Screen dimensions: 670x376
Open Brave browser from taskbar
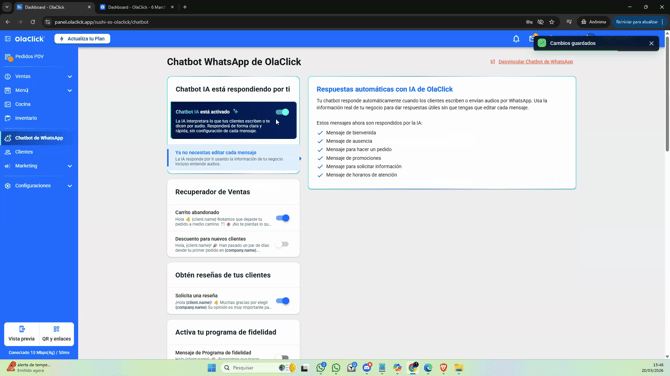tap(444, 368)
